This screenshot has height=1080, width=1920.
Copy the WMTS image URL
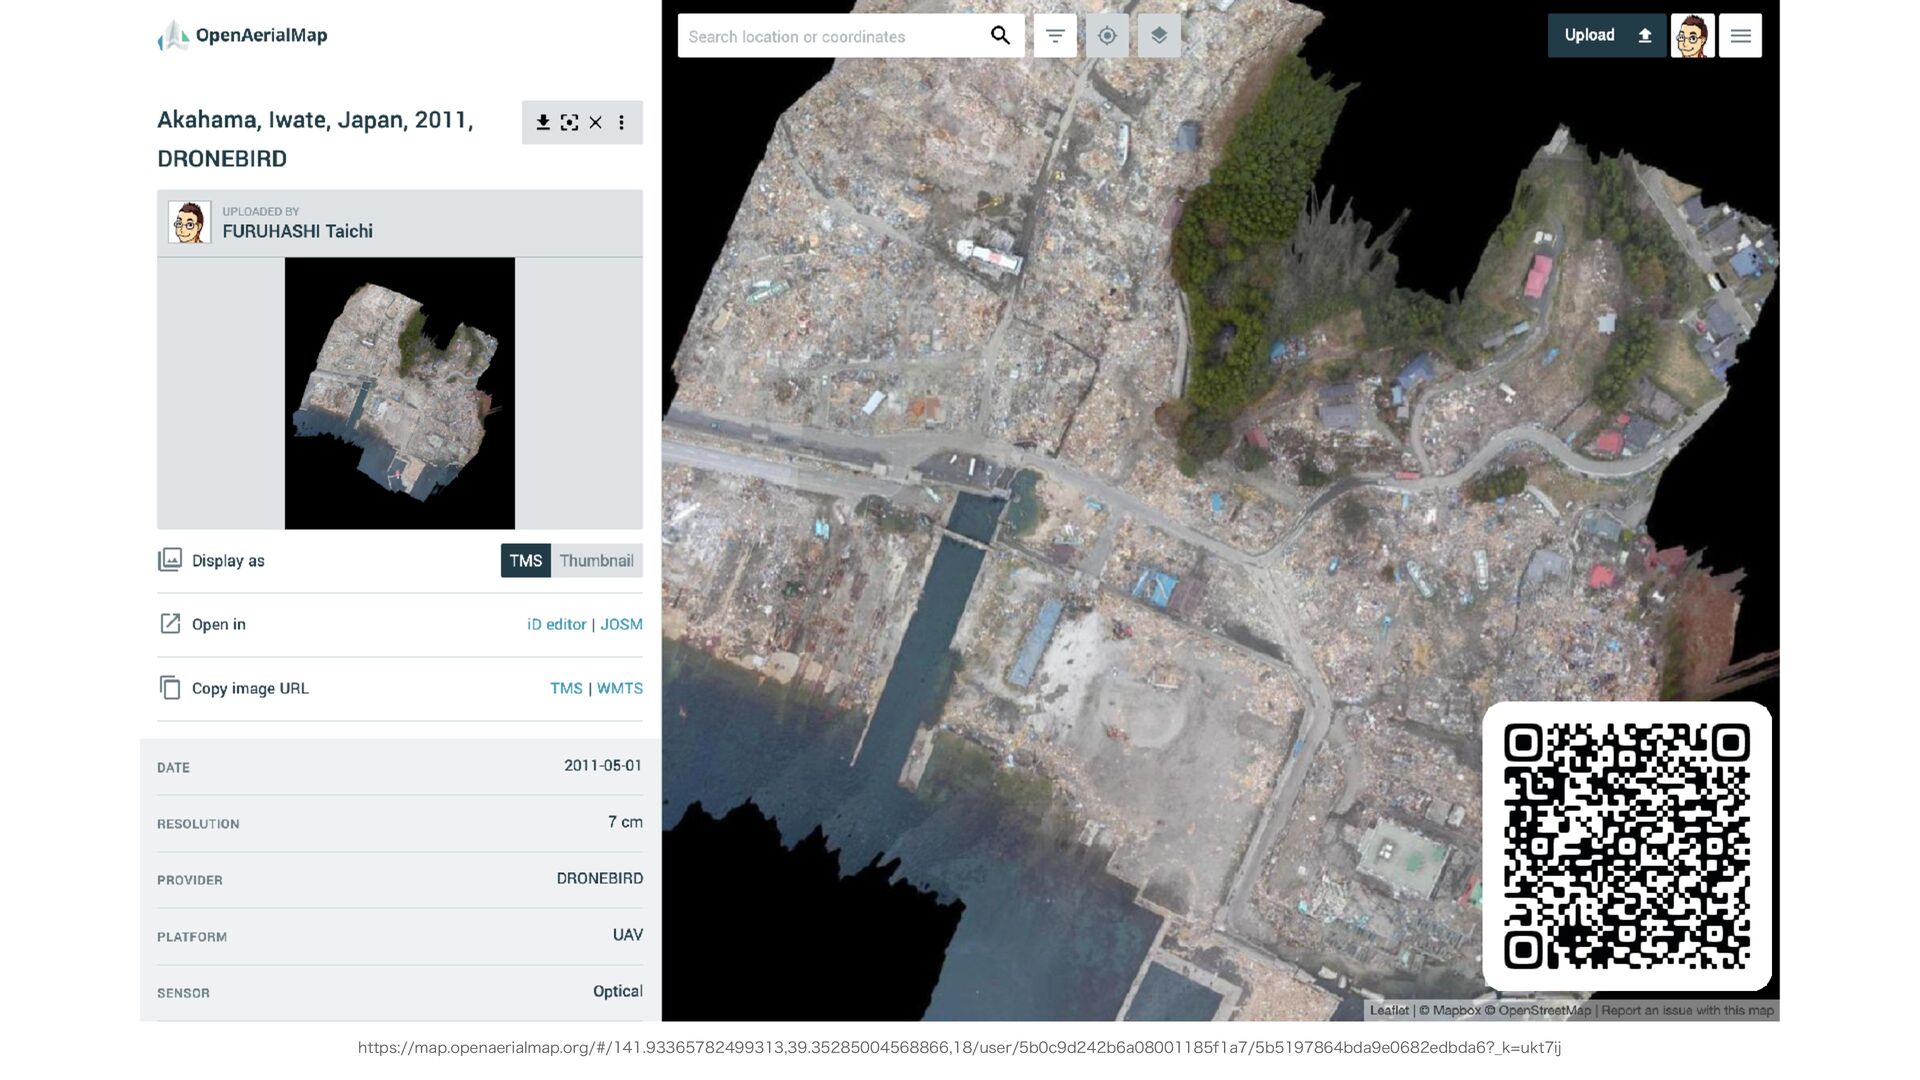(620, 688)
